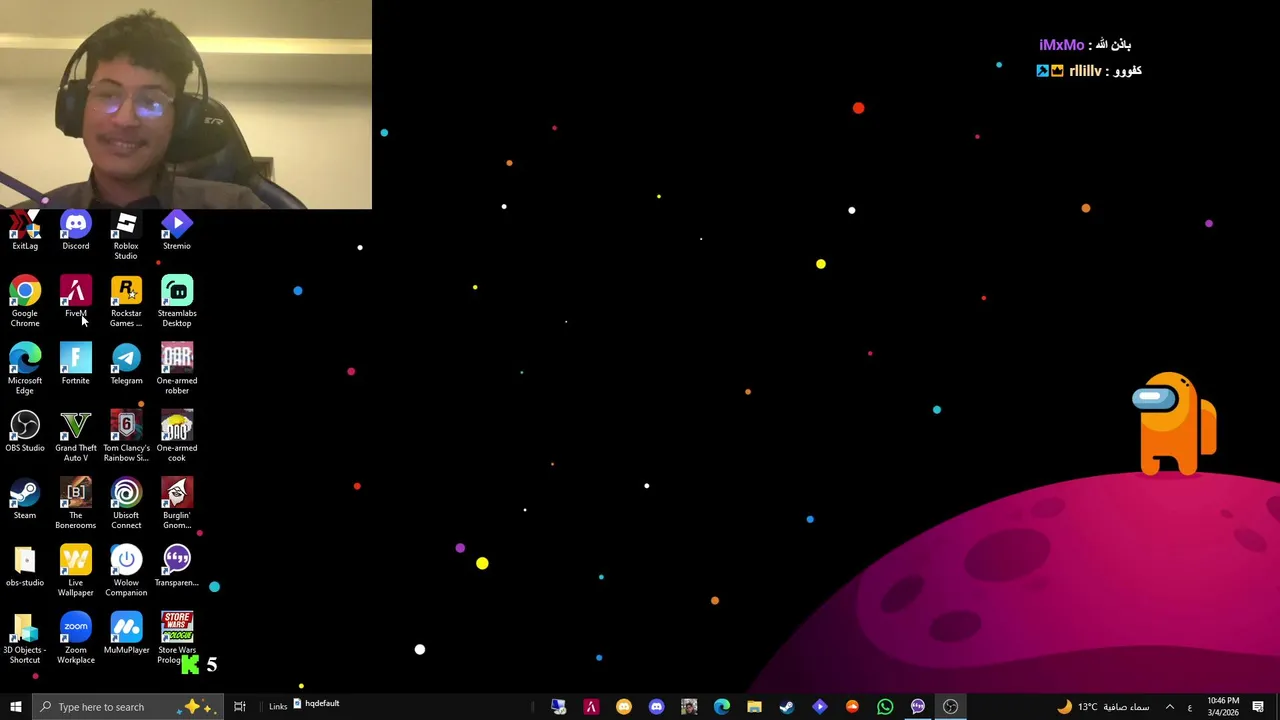The width and height of the screenshot is (1280, 720).
Task: Select The Bonerooms desktop icon
Action: click(76, 503)
